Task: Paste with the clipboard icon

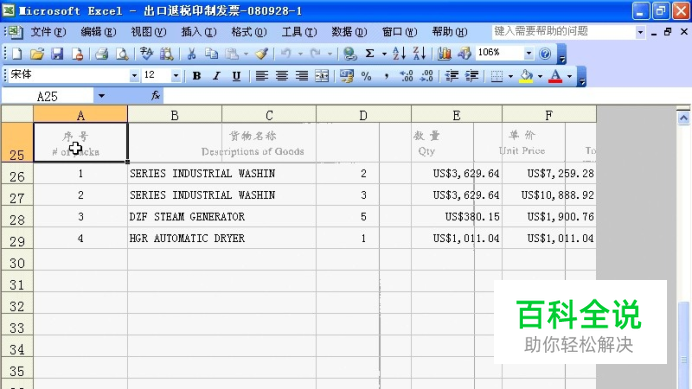Action: tap(232, 54)
